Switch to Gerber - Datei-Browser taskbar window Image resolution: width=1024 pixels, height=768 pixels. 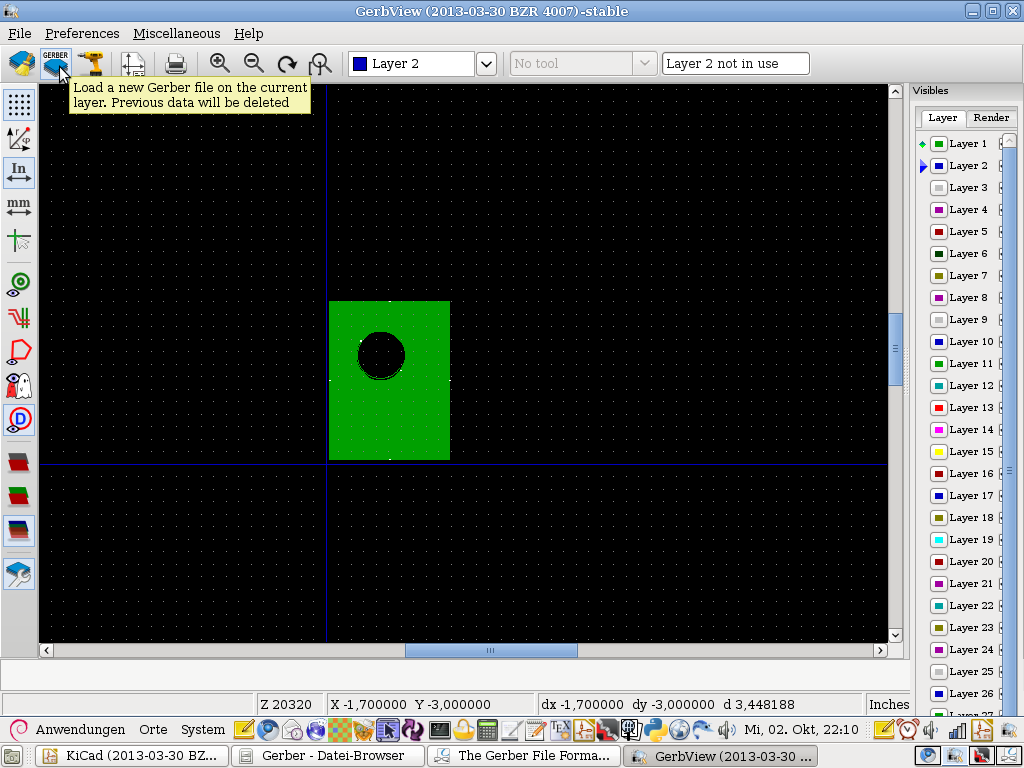click(328, 756)
